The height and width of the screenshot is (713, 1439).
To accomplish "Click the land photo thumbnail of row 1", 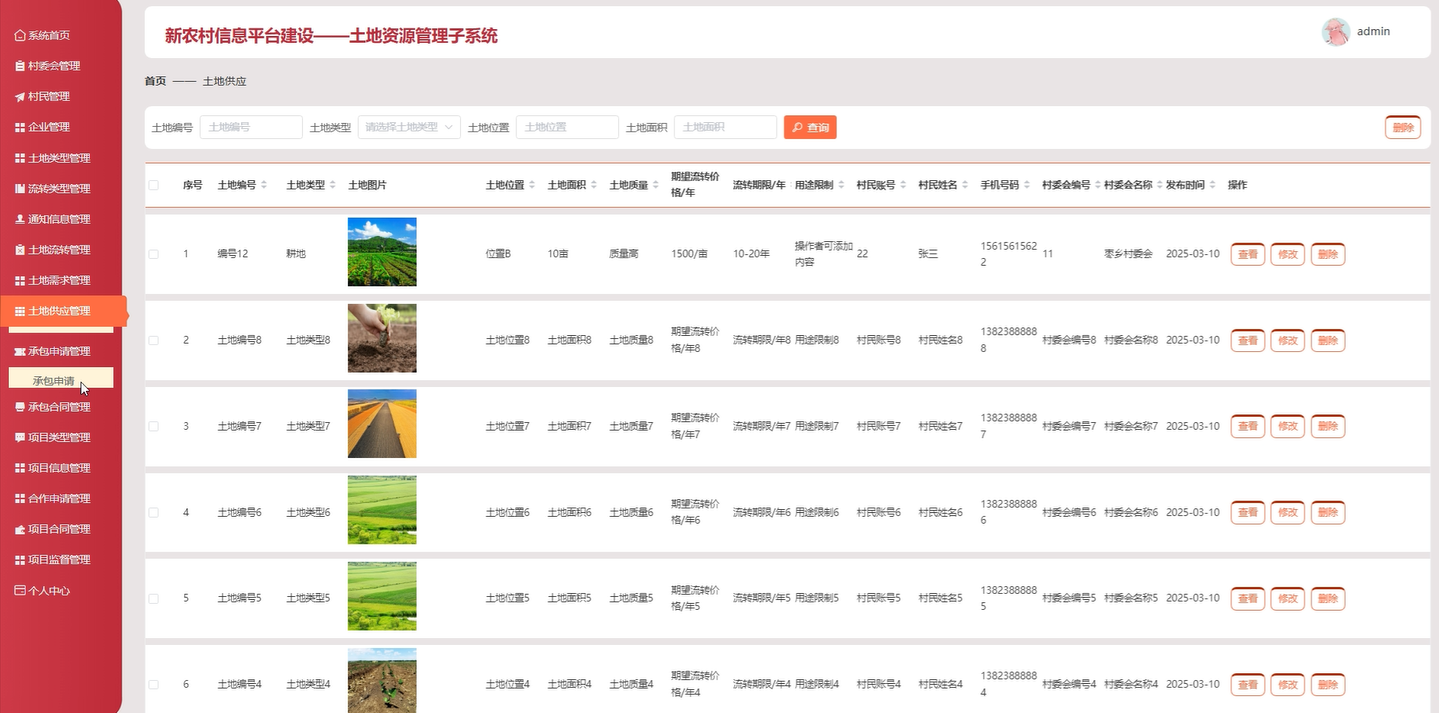I will [382, 252].
